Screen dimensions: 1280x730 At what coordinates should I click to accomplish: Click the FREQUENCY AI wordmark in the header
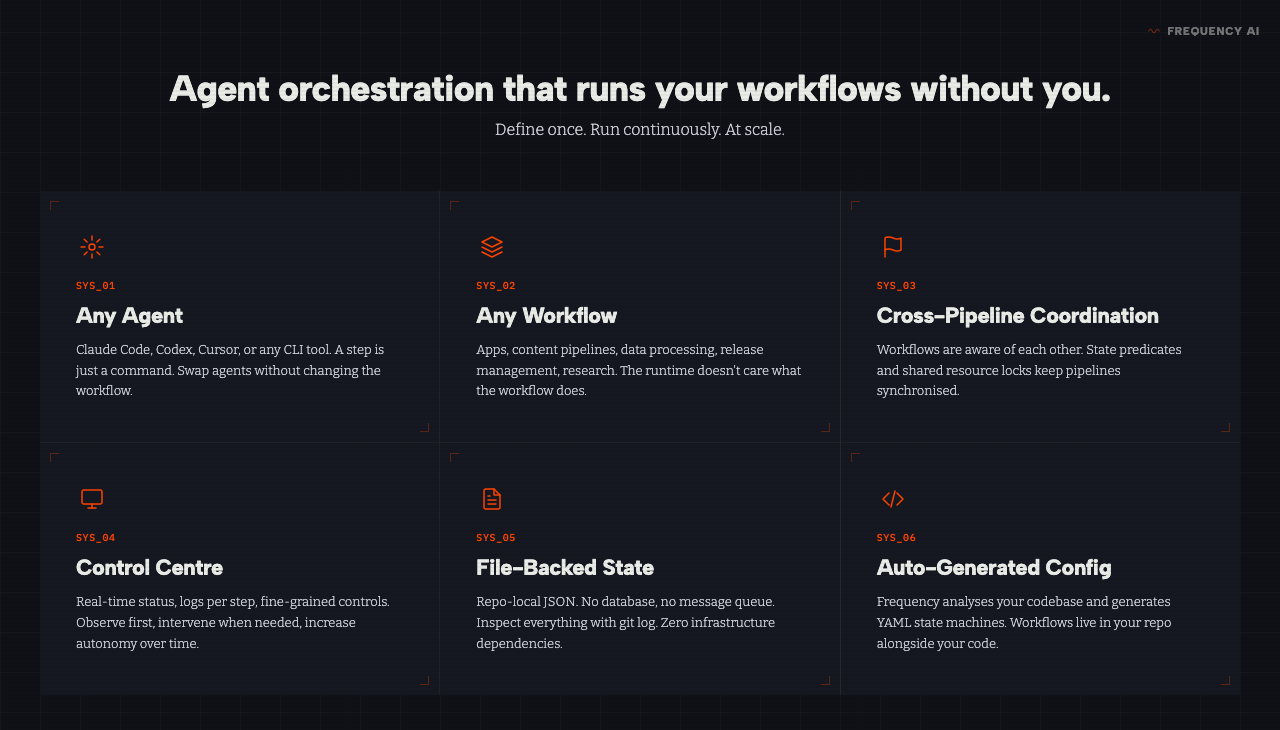pyautogui.click(x=1213, y=30)
